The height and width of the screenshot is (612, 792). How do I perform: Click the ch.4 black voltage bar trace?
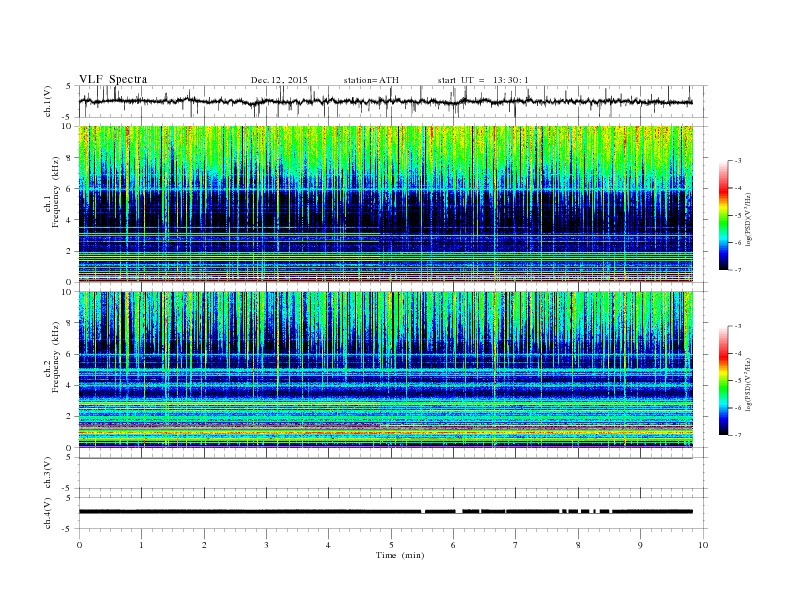(385, 512)
